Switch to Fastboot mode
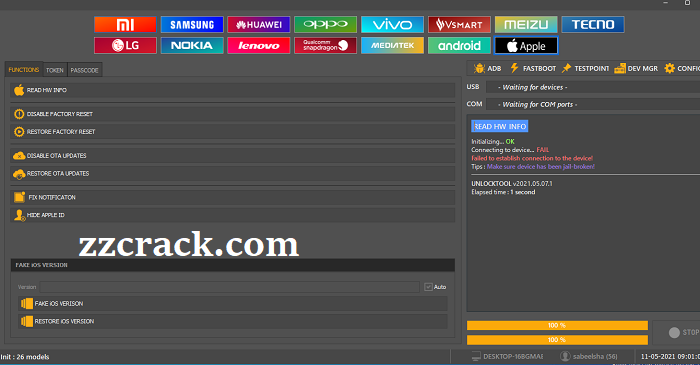The height and width of the screenshot is (365, 700). 533,68
